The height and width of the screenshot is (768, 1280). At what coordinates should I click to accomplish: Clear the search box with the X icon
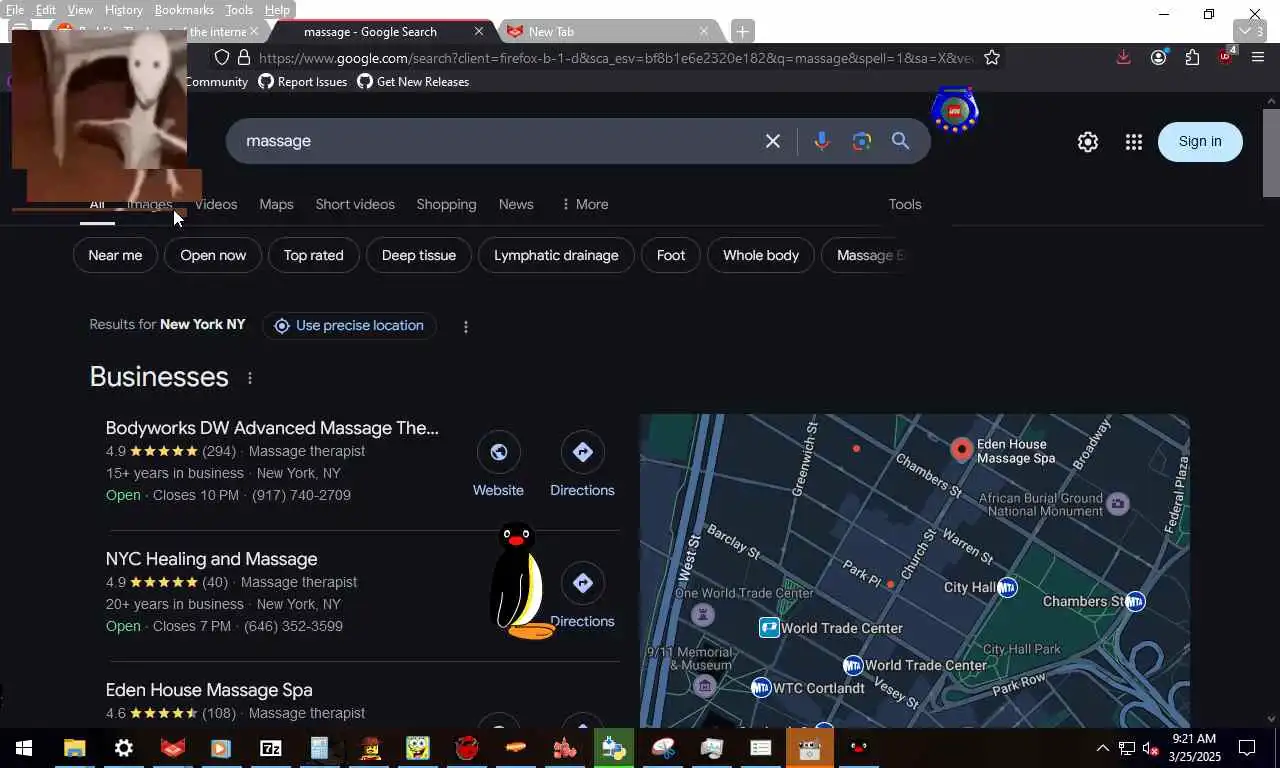tap(772, 141)
